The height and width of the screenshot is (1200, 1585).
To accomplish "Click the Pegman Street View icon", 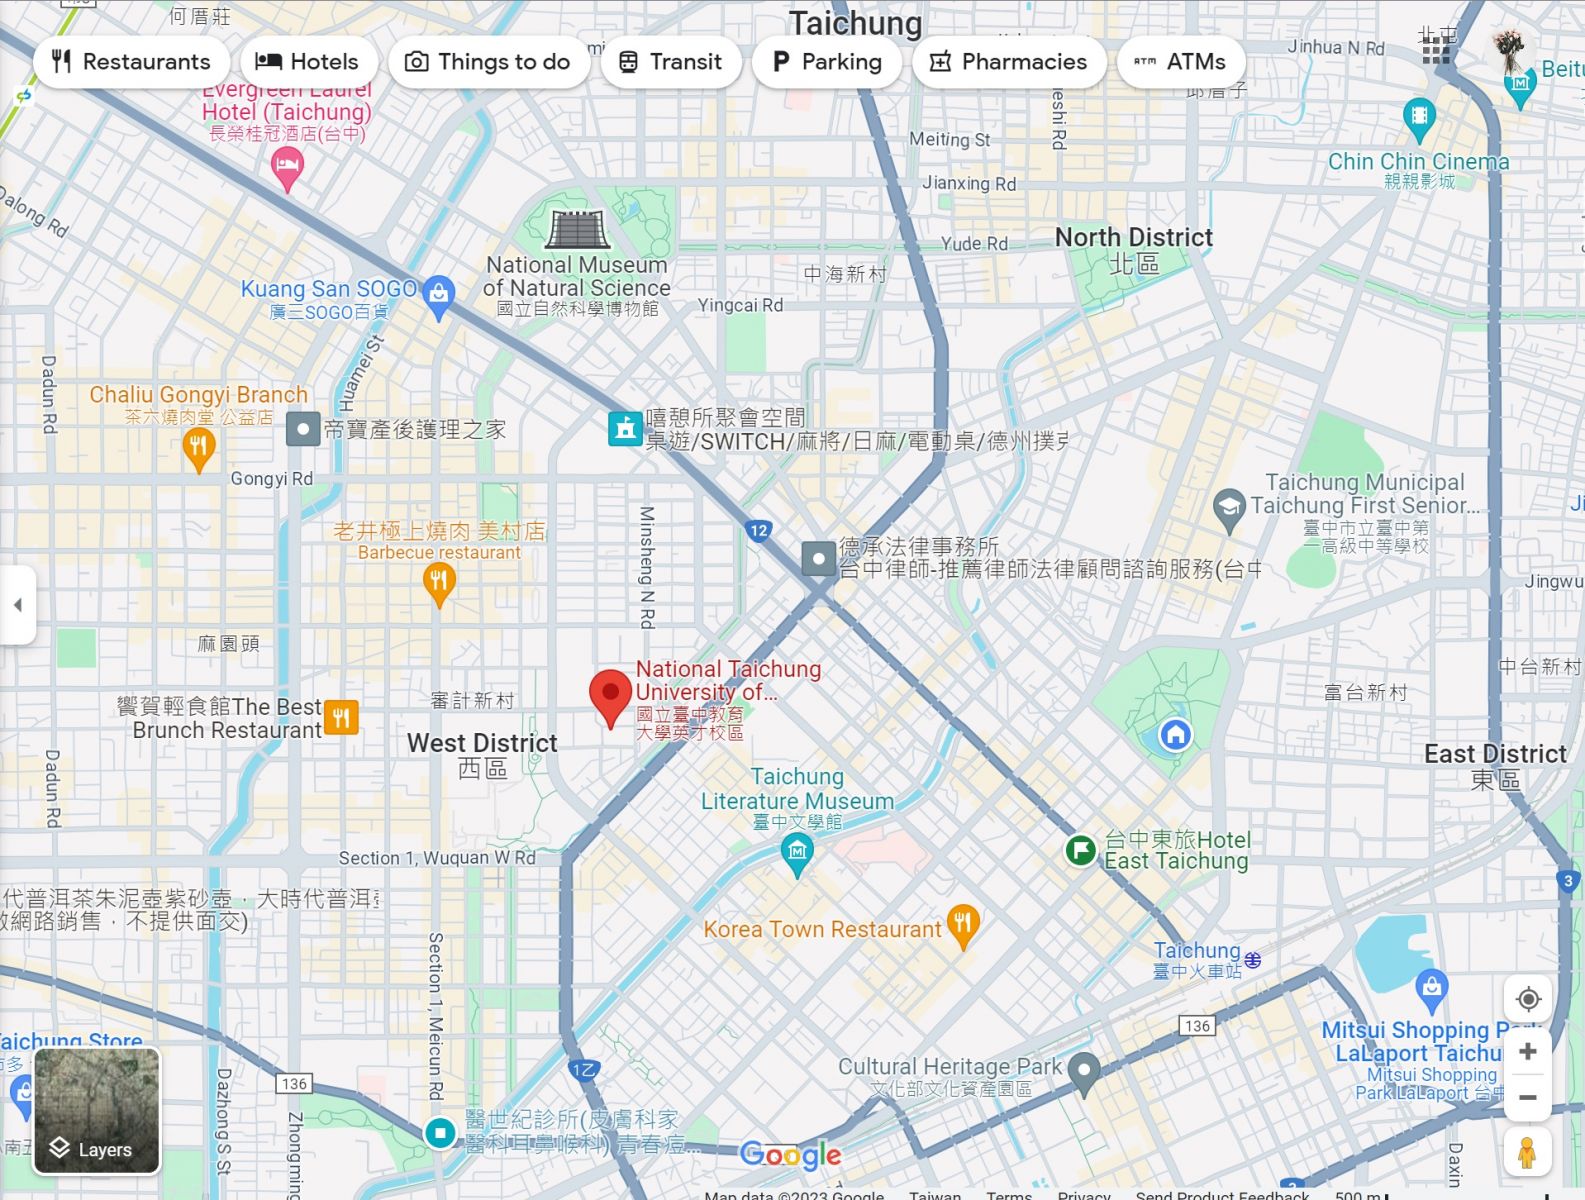I will [1526, 1152].
